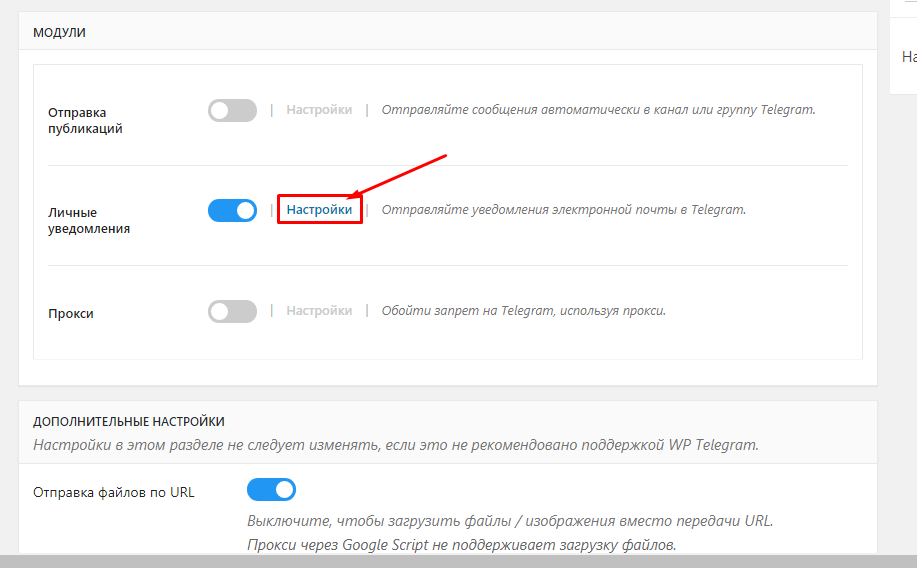Disable the Личные уведомления toggle

(x=232, y=211)
